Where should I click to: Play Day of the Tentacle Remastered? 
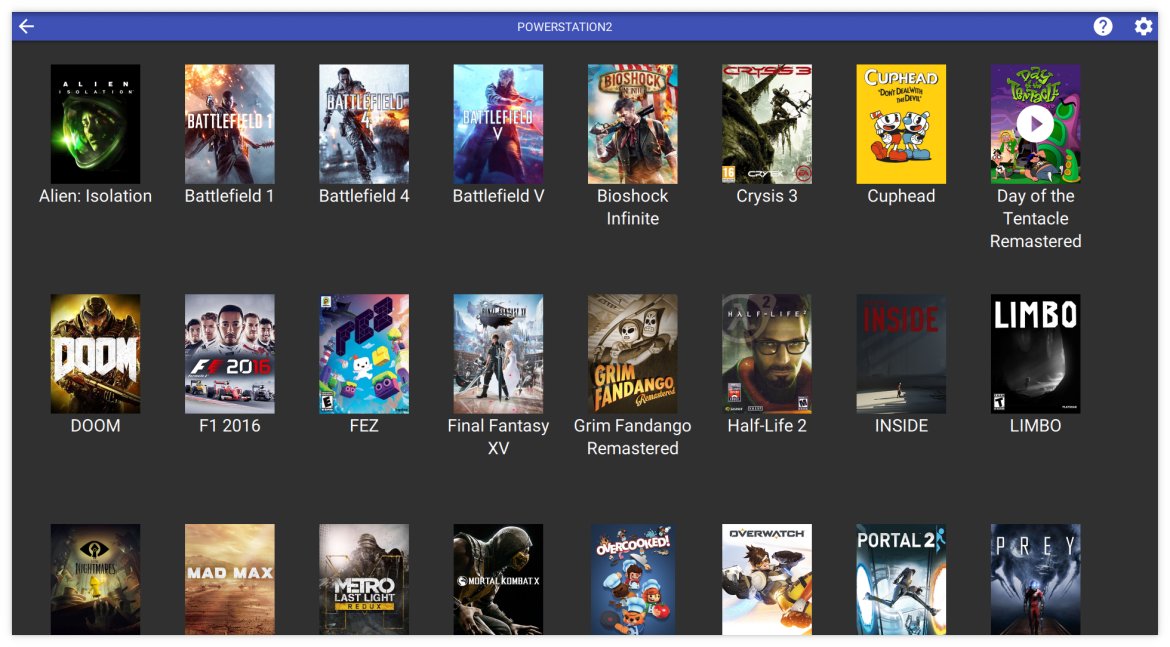coord(1036,124)
